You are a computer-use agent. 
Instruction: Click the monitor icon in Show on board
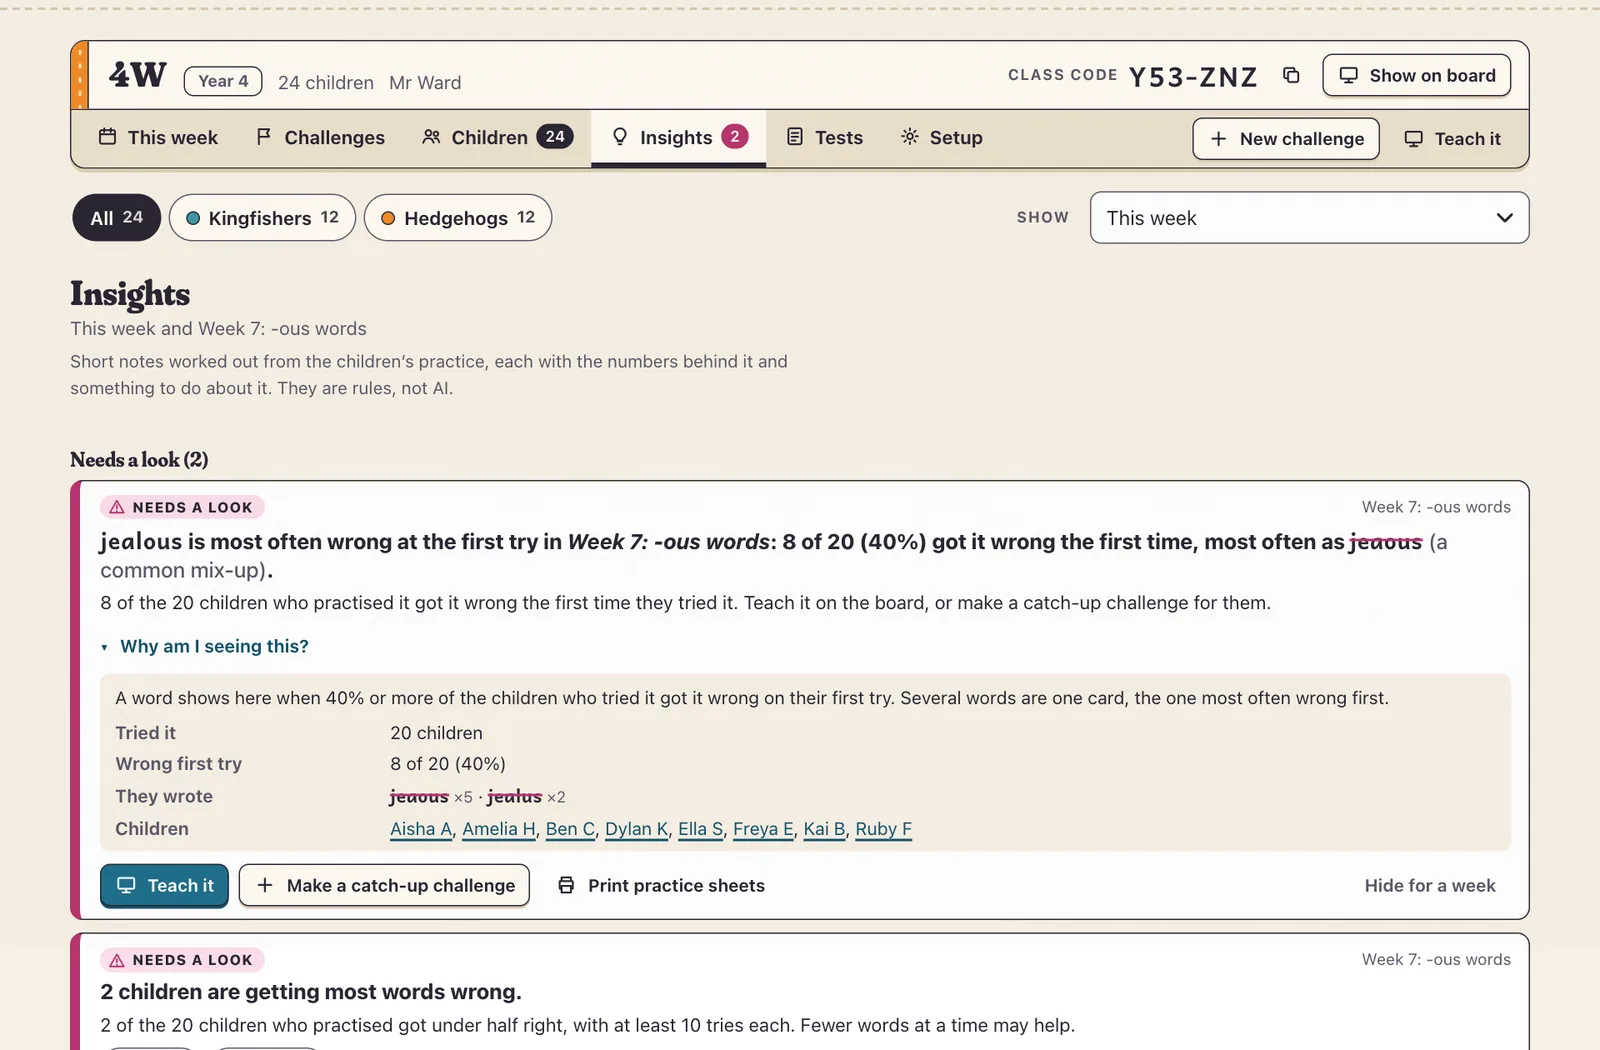point(1349,75)
